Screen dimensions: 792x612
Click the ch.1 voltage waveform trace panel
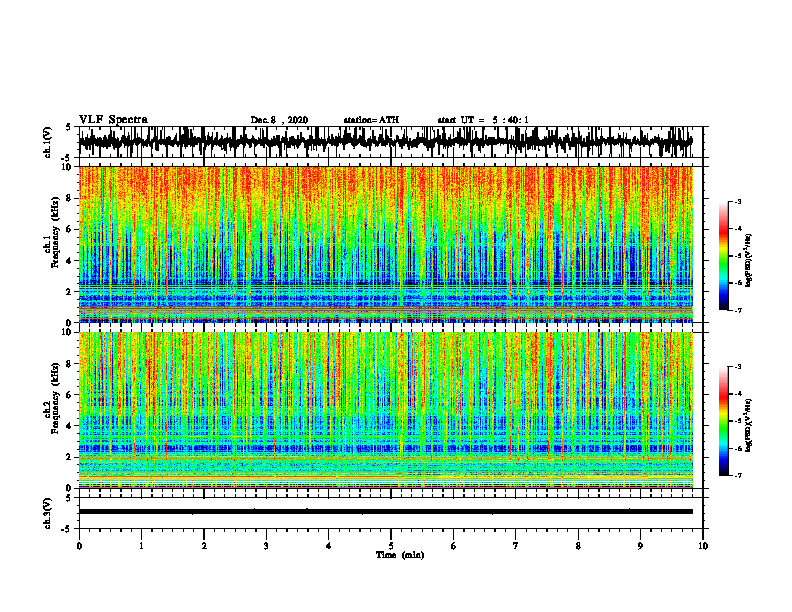point(391,142)
